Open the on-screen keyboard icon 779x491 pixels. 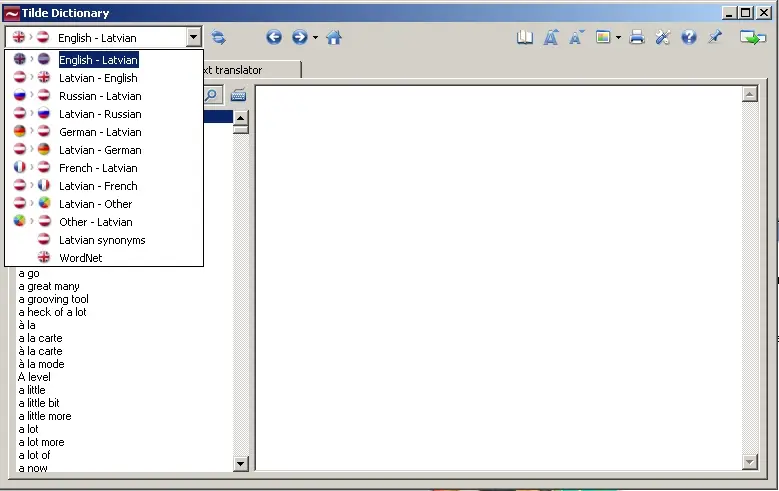238,95
